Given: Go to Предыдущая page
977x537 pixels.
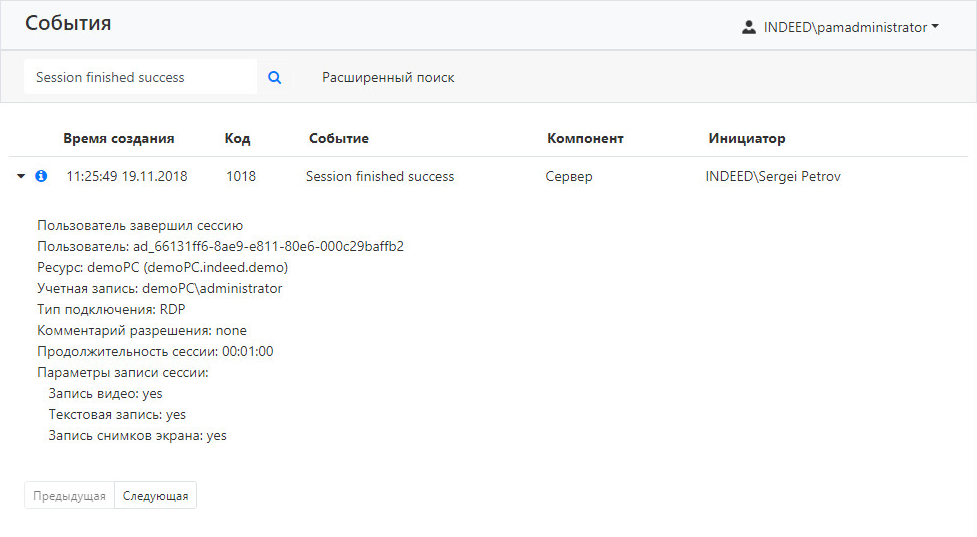Looking at the screenshot, I should click(x=69, y=496).
